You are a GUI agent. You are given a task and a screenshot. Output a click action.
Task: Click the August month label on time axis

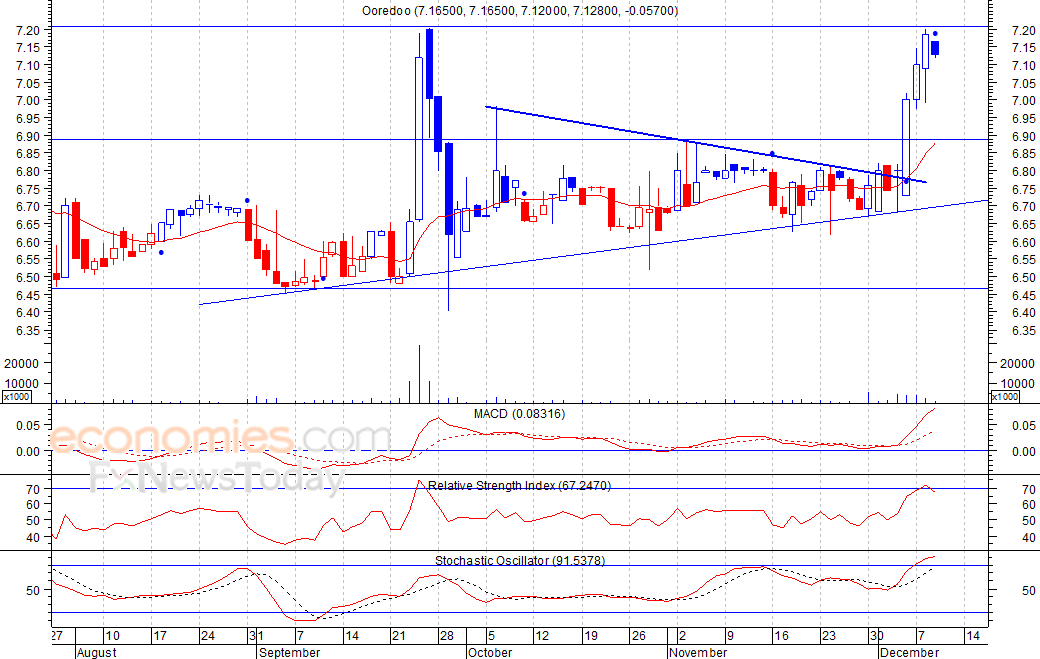(x=97, y=652)
